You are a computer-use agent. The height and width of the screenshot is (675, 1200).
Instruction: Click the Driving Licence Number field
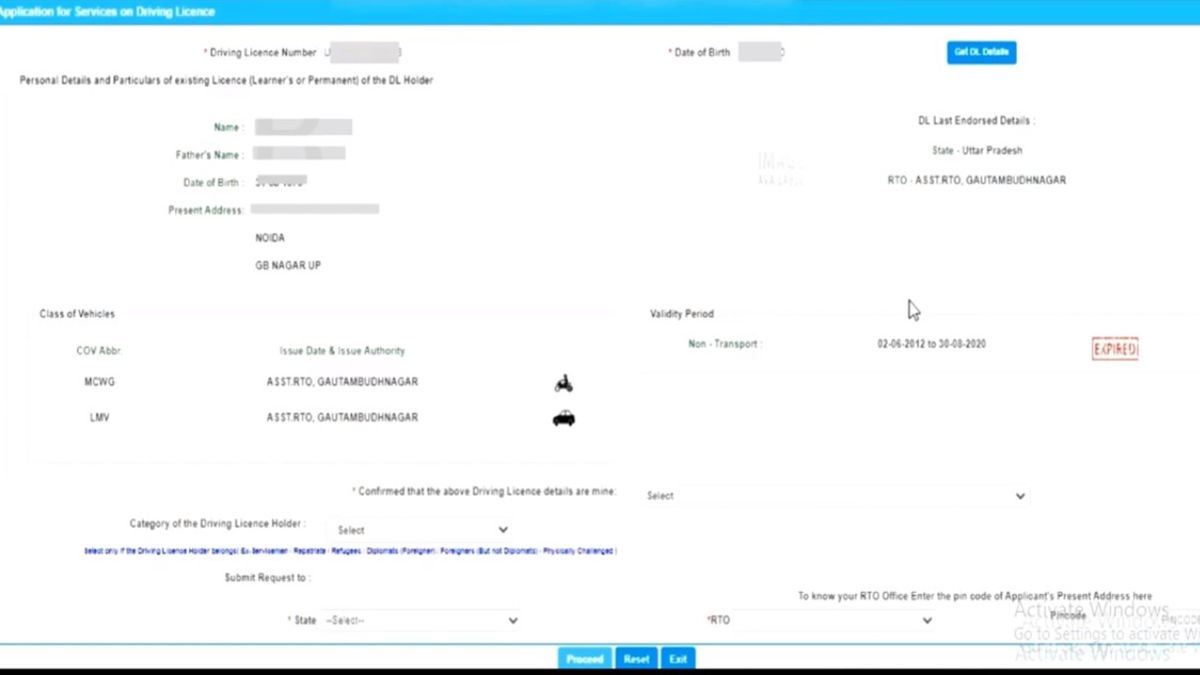pos(364,52)
